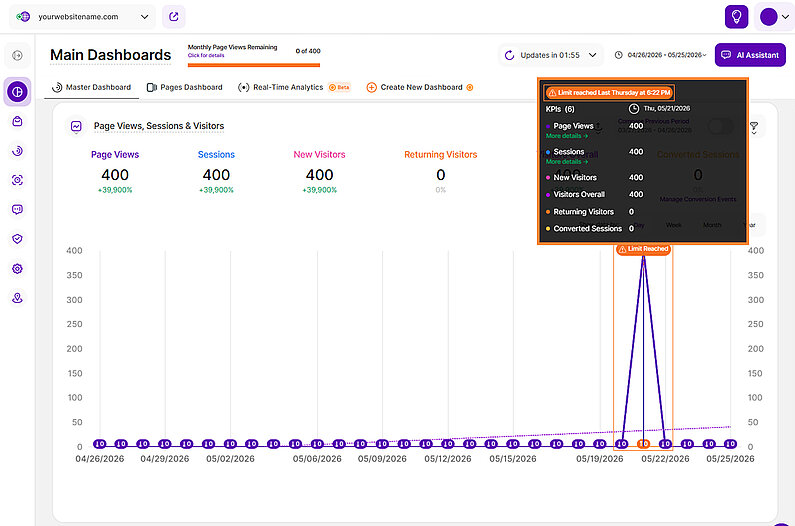Open the dashboards pie chart sidebar icon
The height and width of the screenshot is (526, 795).
pos(17,92)
